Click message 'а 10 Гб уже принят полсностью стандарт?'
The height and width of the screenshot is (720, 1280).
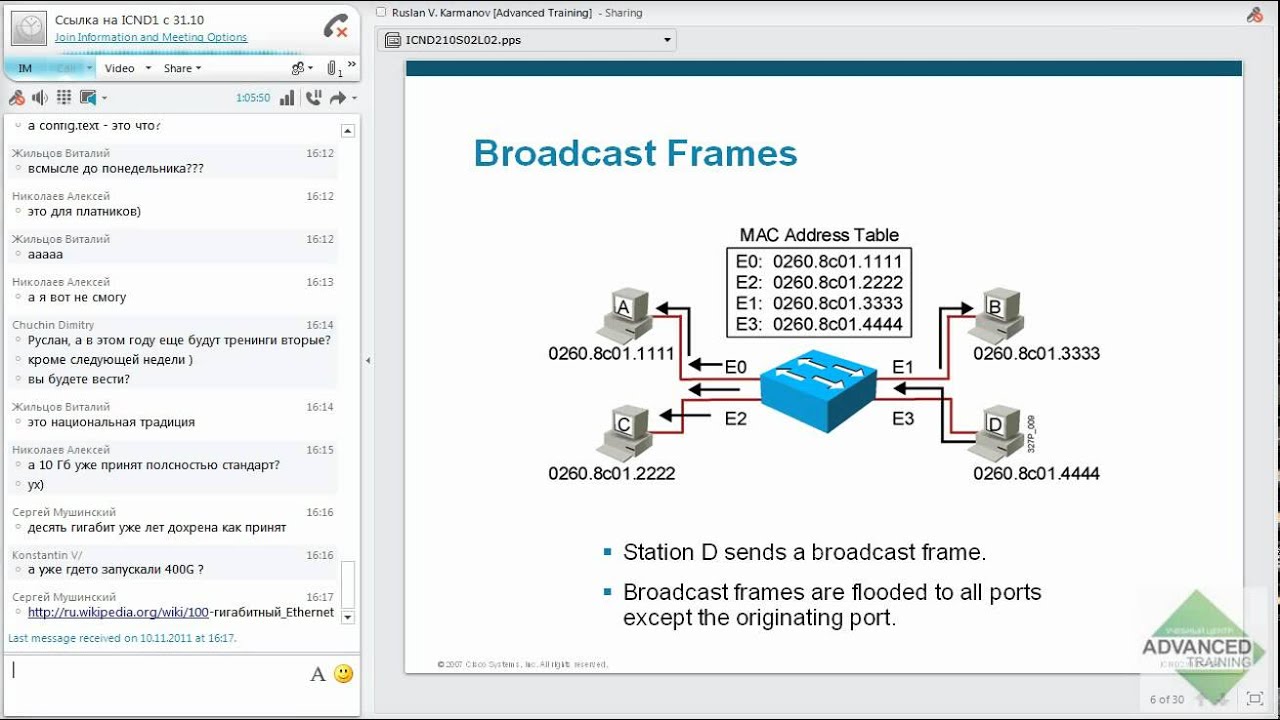point(154,465)
